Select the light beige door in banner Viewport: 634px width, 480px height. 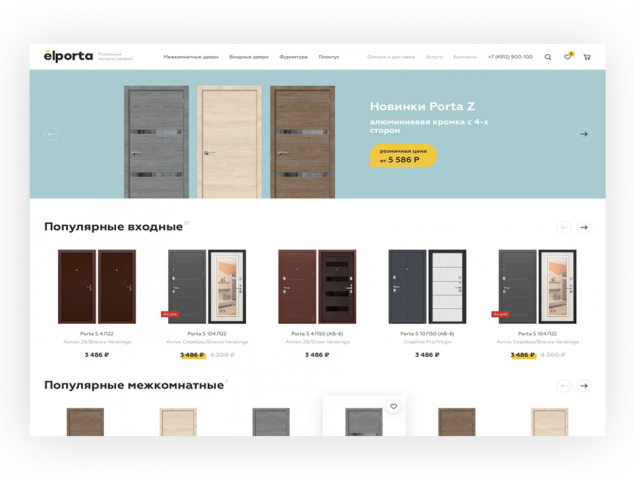tap(229, 142)
